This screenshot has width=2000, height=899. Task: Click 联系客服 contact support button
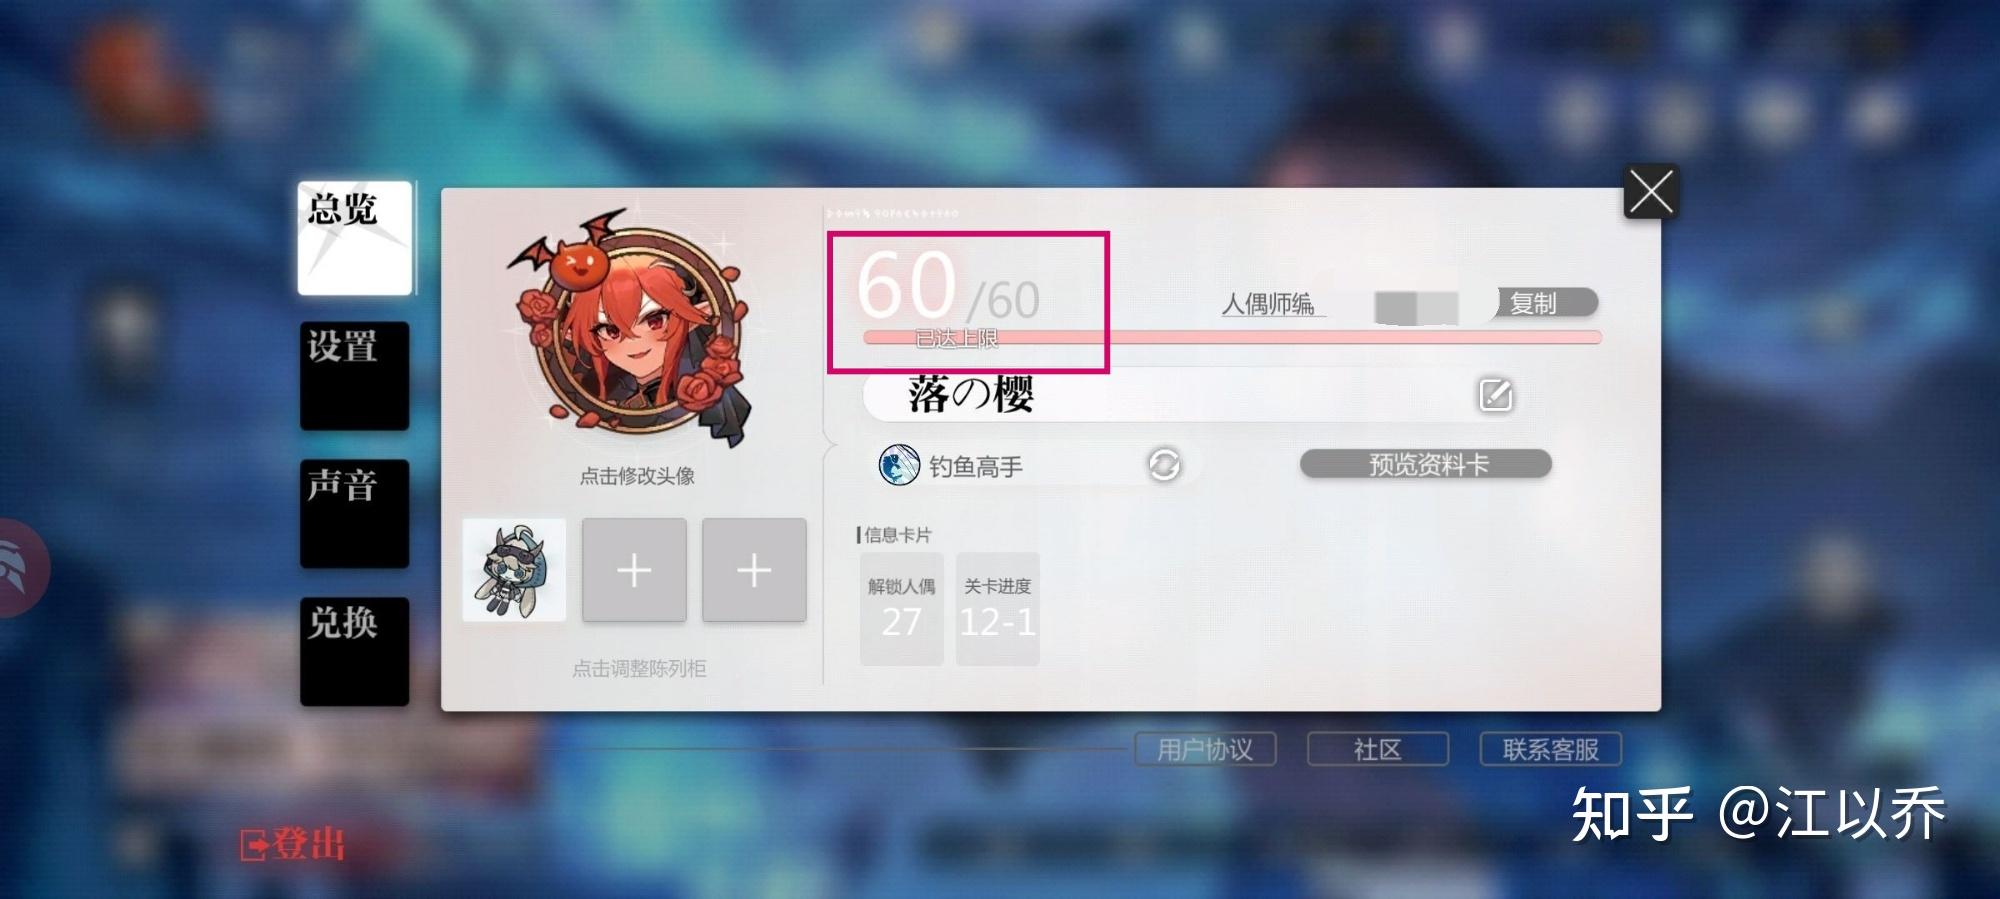(x=1550, y=749)
